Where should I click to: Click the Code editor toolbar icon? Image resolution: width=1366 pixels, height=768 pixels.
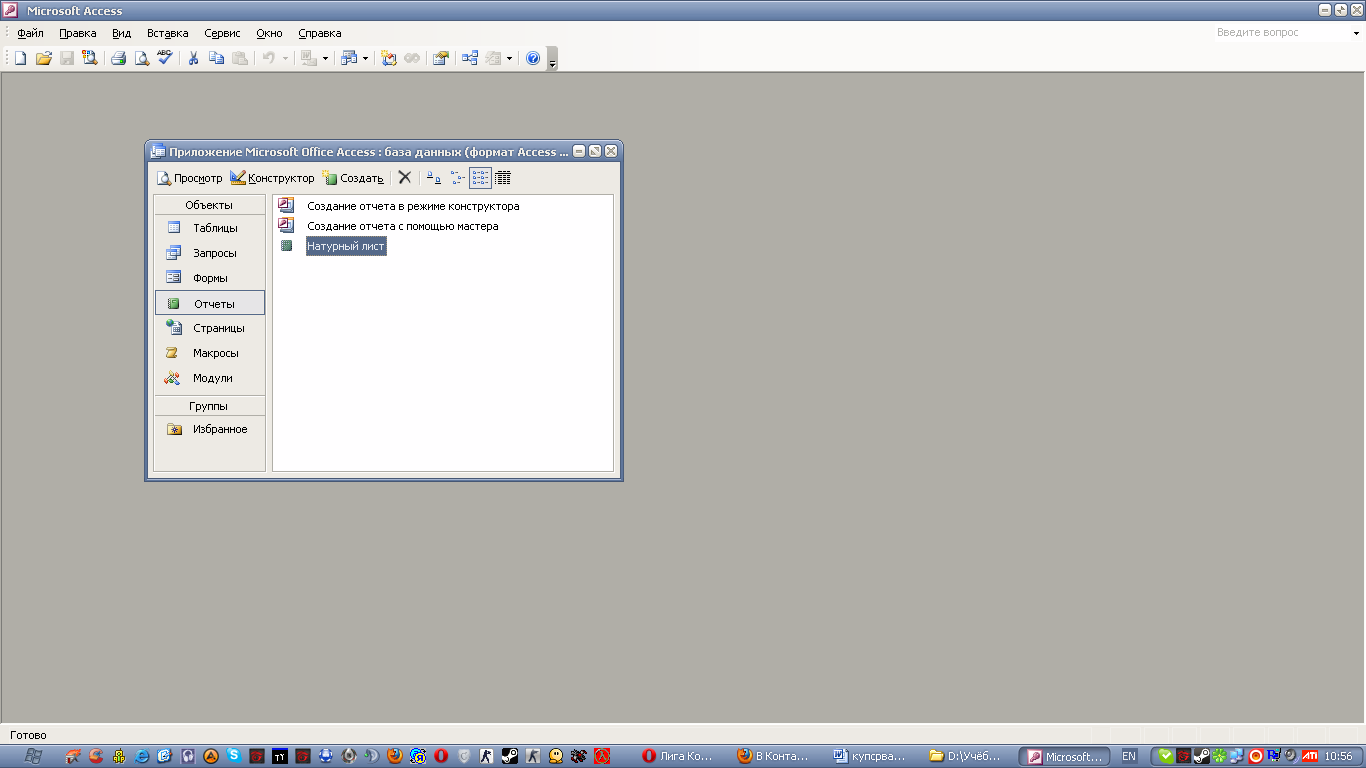(389, 58)
